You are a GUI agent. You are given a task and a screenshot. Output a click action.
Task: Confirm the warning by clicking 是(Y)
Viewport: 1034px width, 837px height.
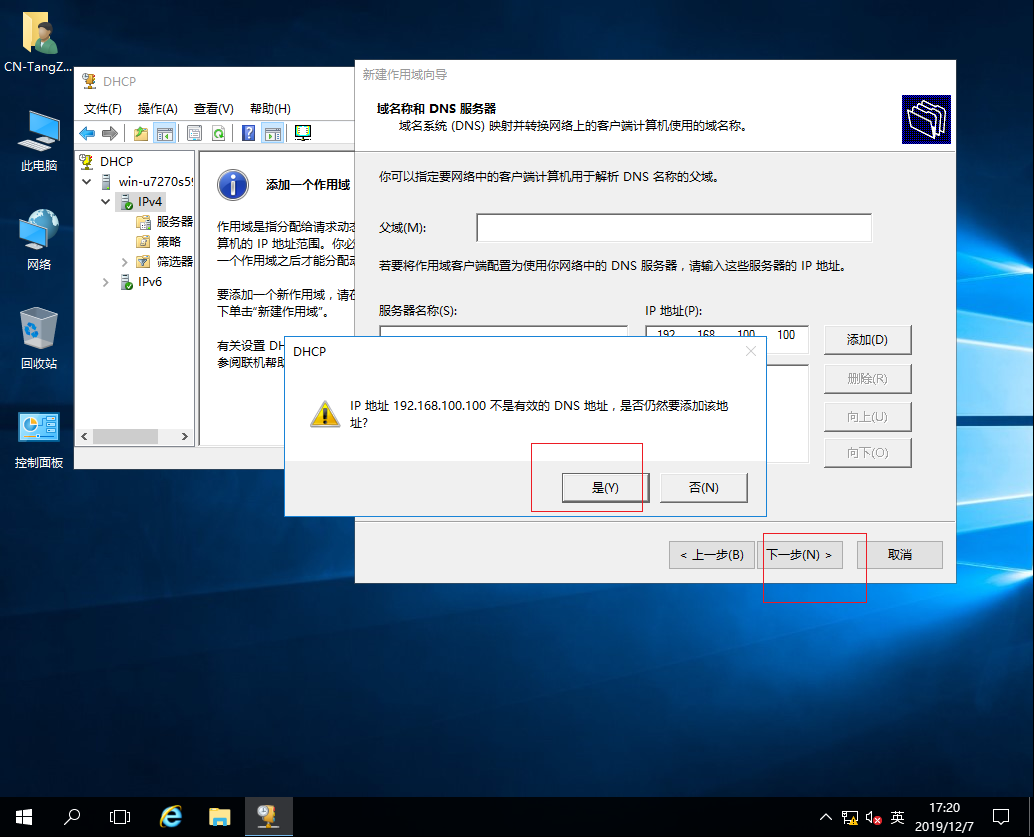click(604, 488)
